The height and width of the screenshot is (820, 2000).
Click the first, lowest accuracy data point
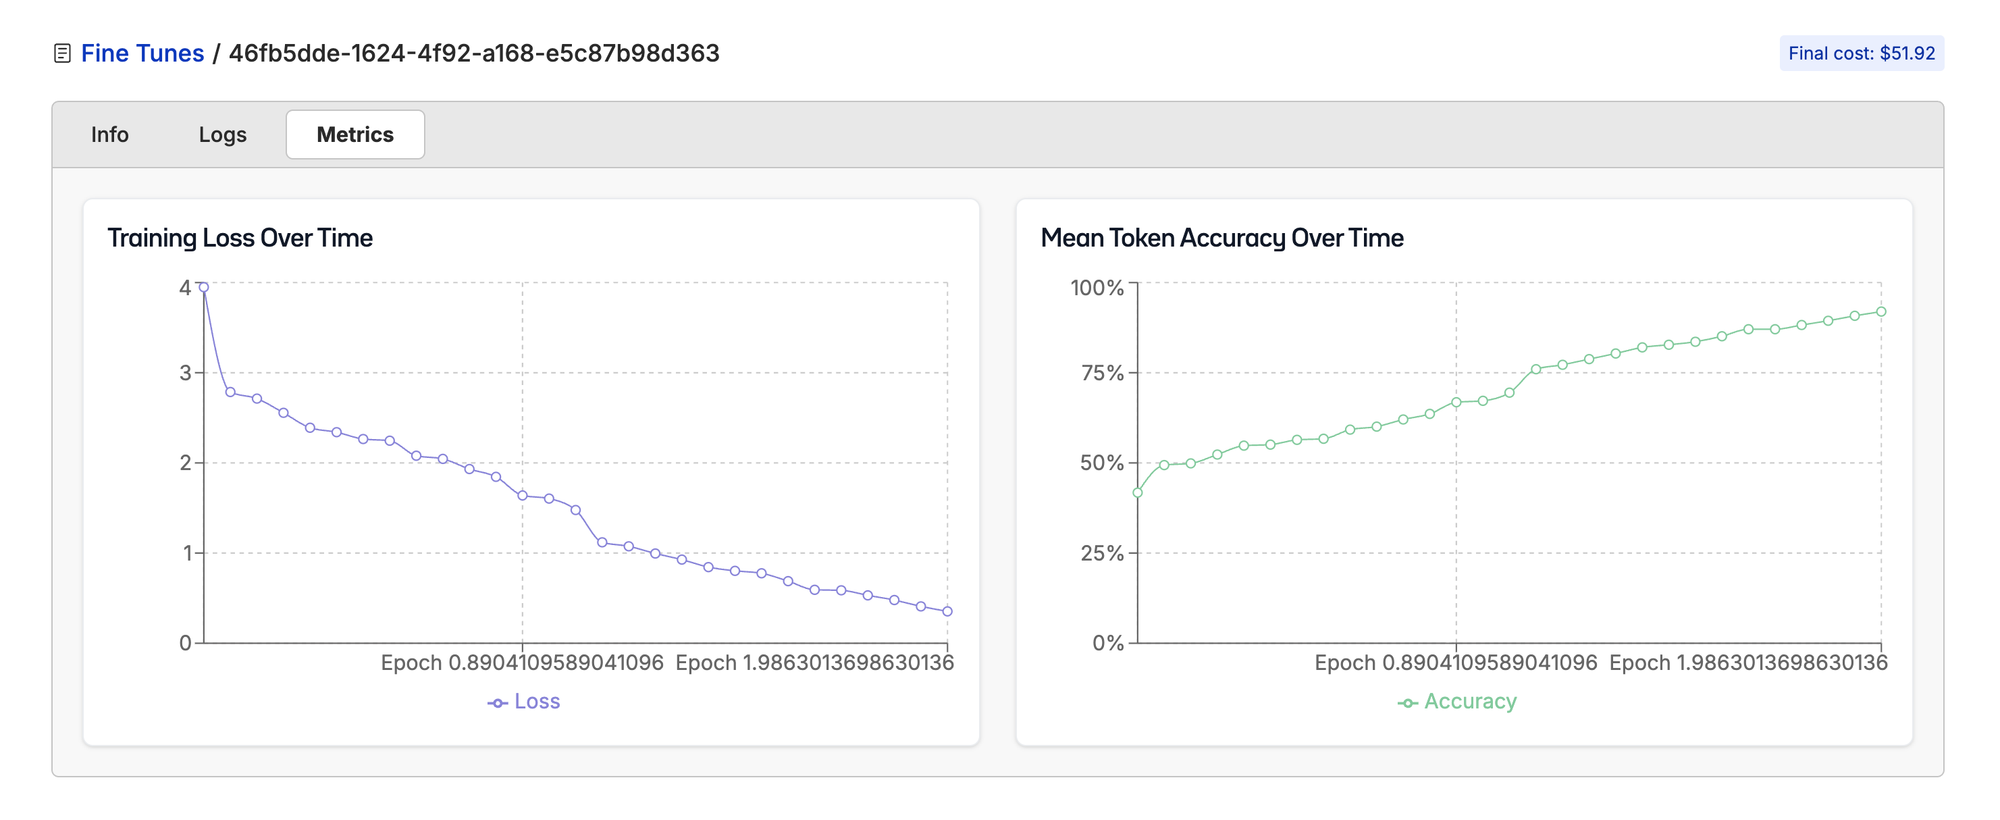[x=1137, y=492]
